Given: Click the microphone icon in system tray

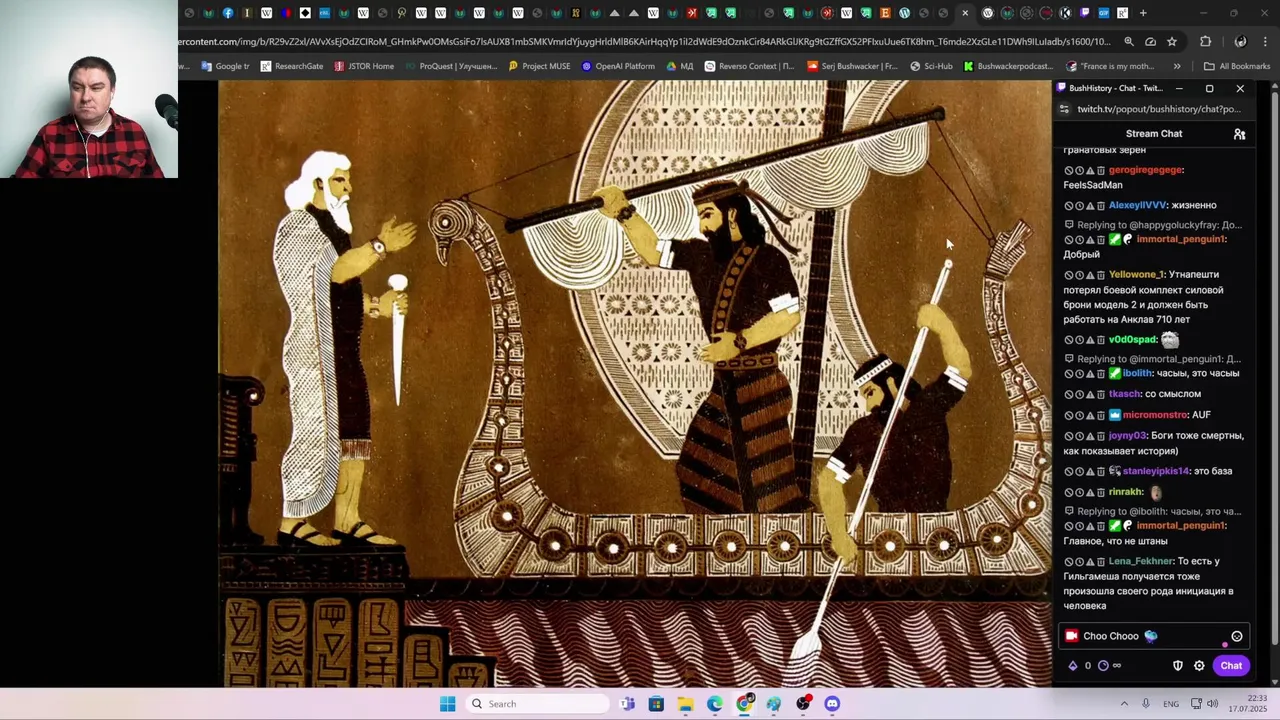Looking at the screenshot, I should click(x=1146, y=704).
